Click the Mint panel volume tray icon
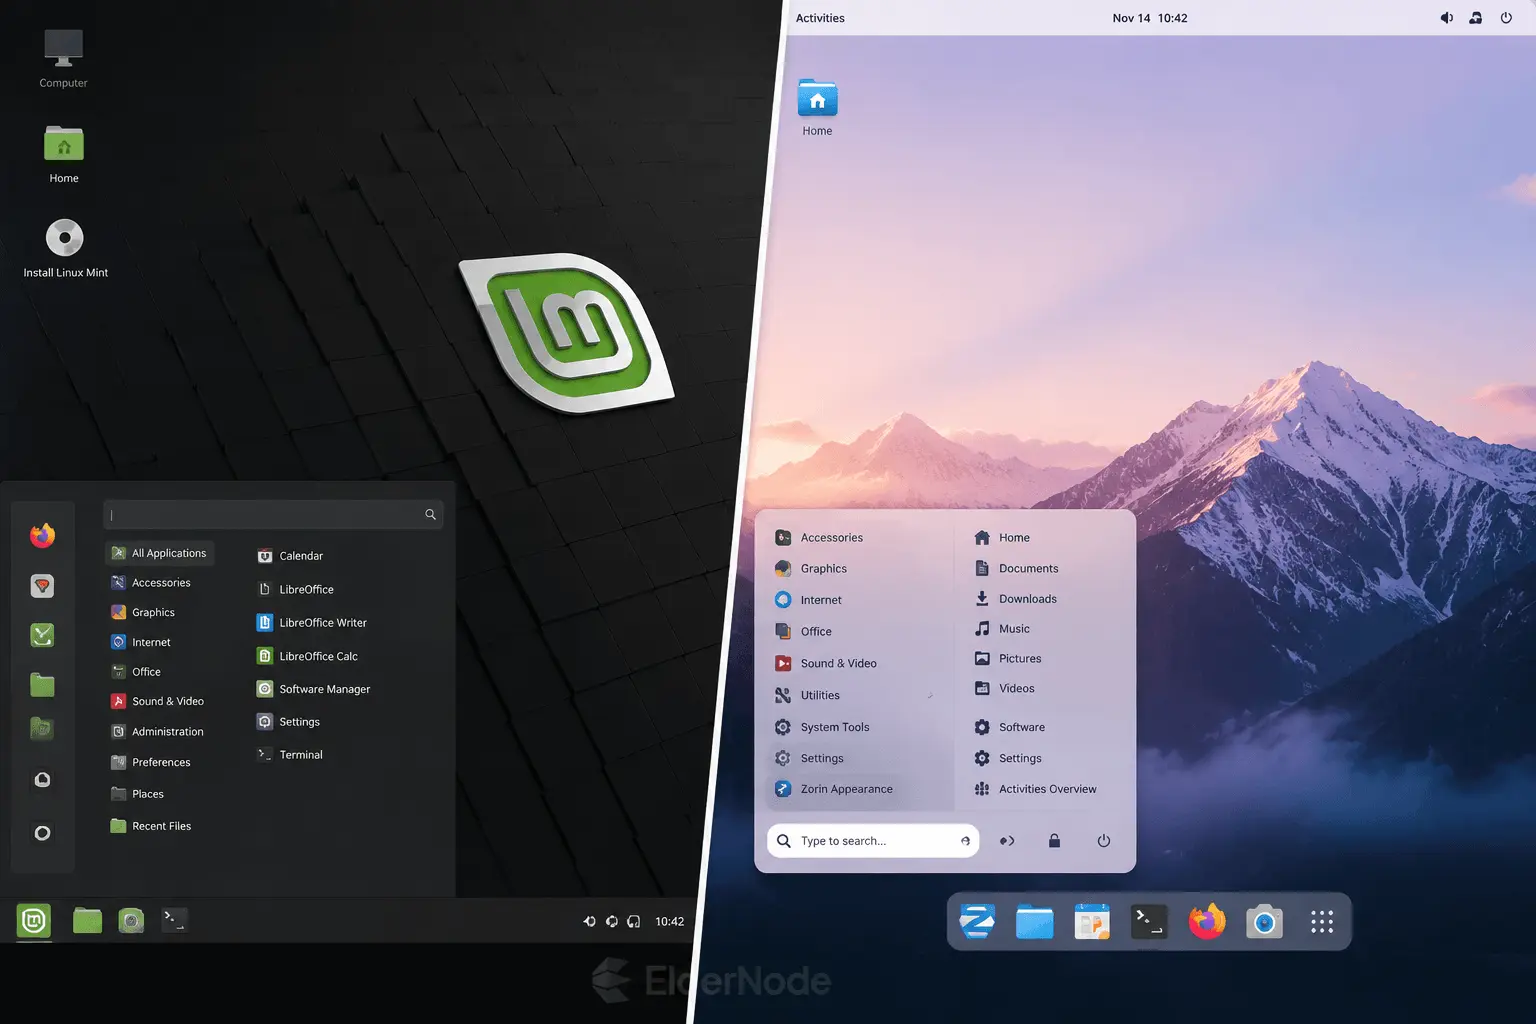1536x1024 pixels. [x=589, y=921]
